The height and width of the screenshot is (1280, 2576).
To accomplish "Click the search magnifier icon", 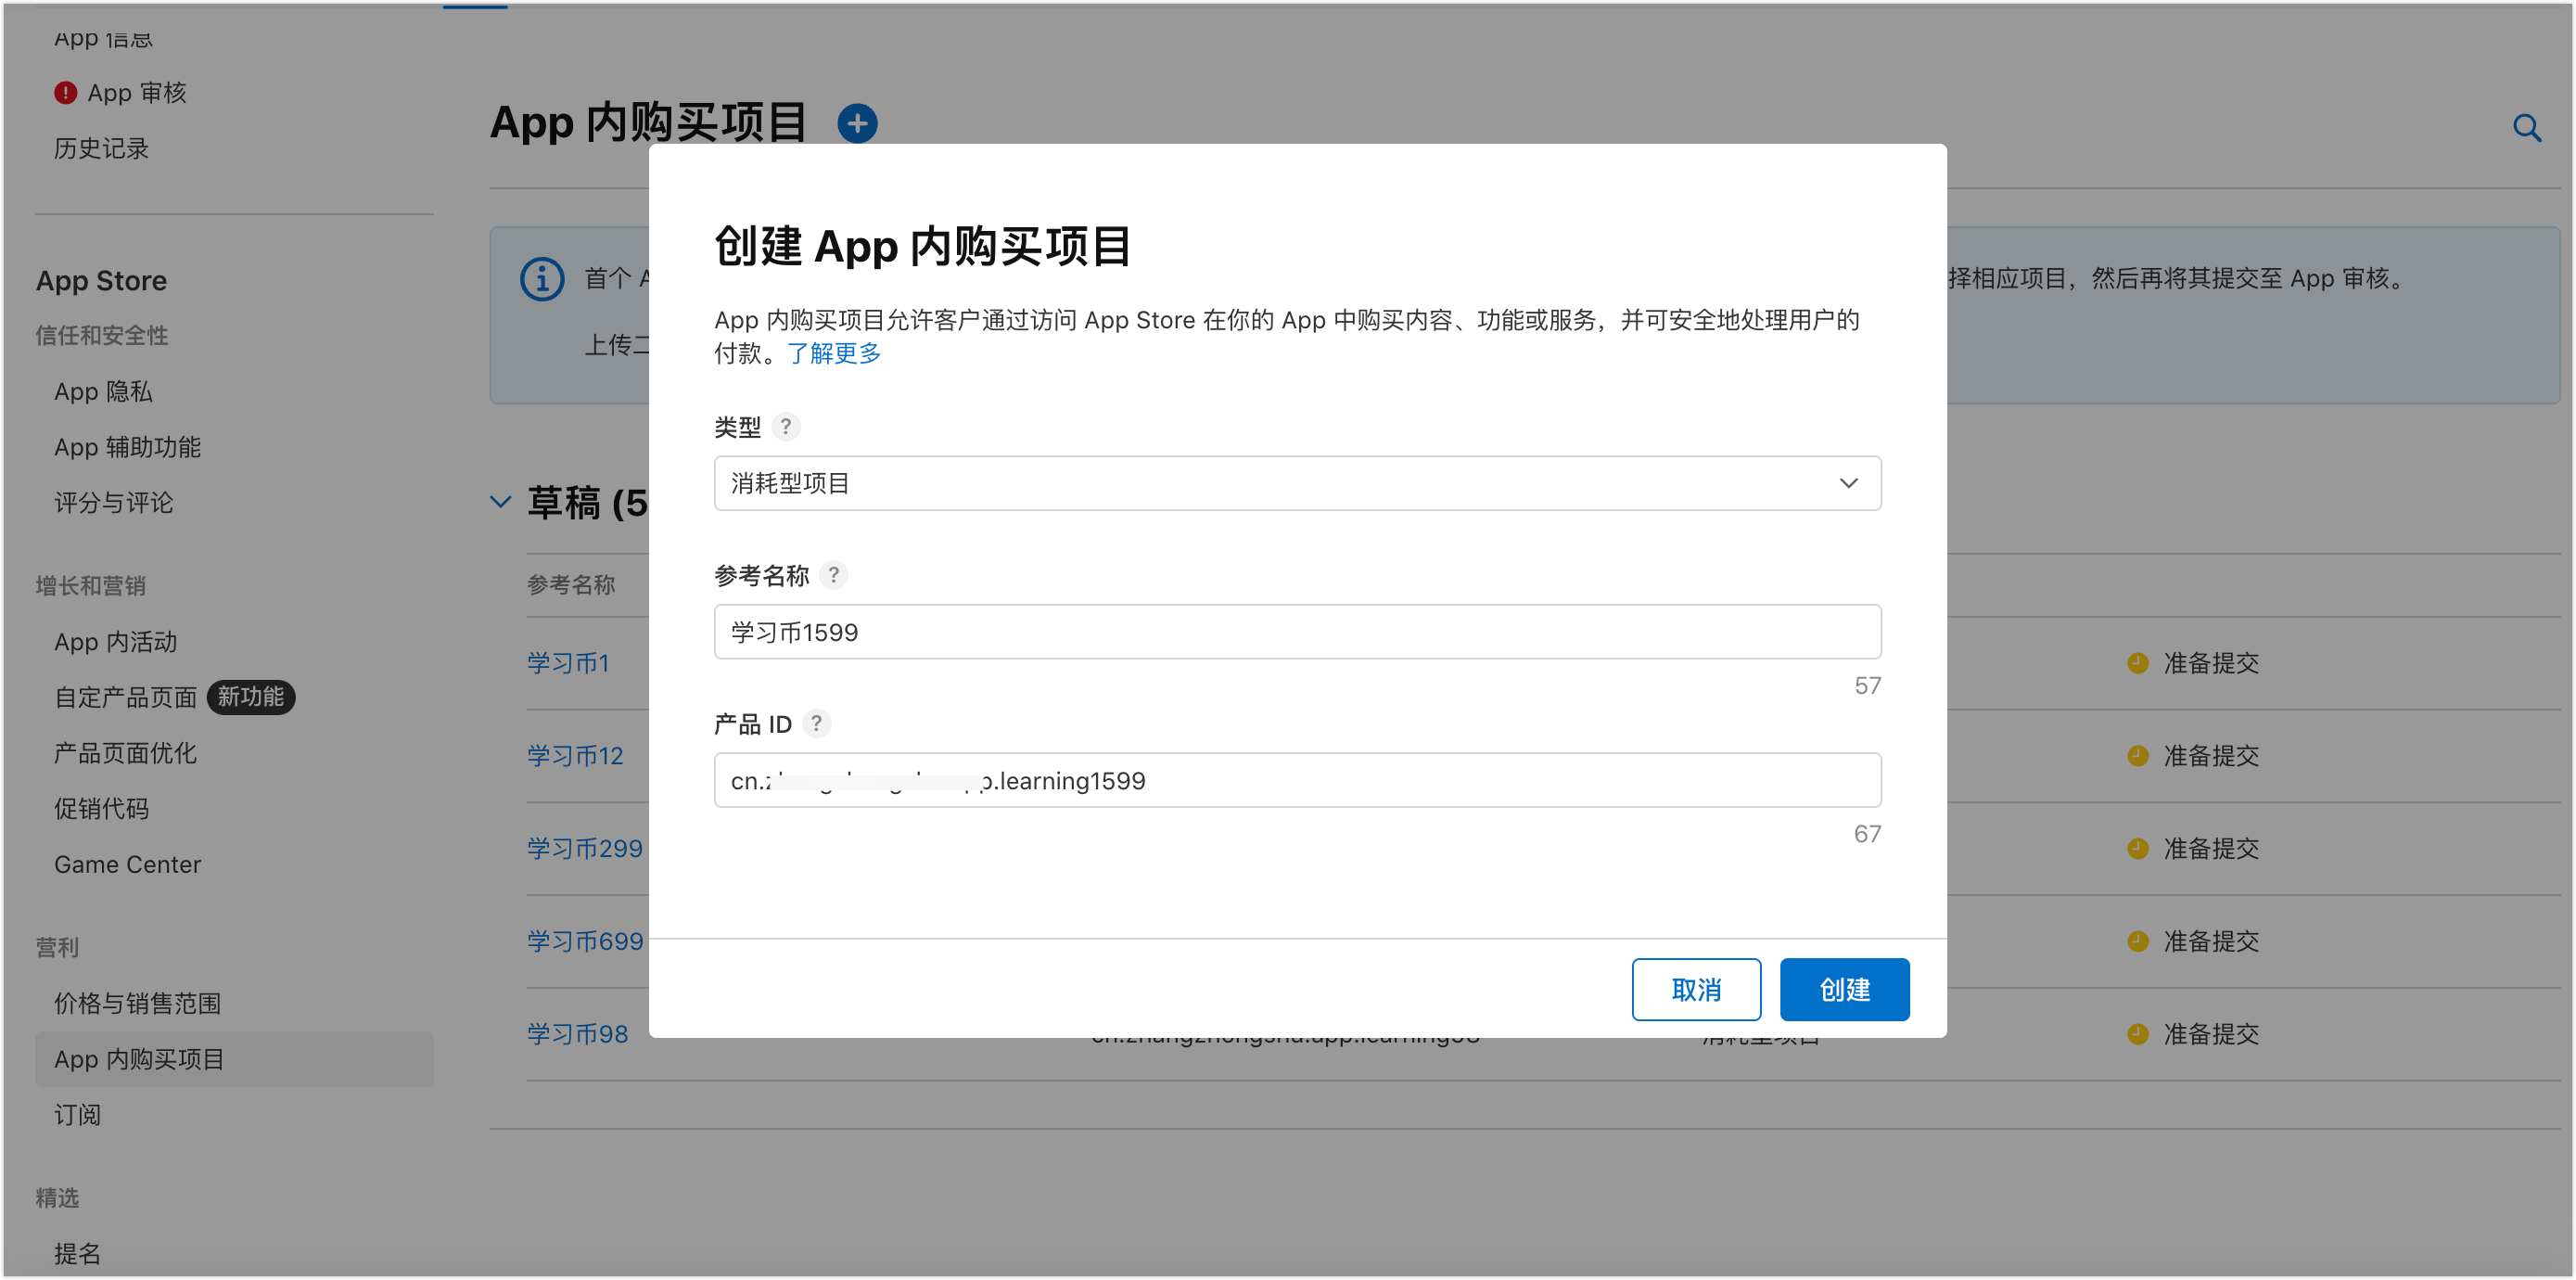I will (2526, 128).
